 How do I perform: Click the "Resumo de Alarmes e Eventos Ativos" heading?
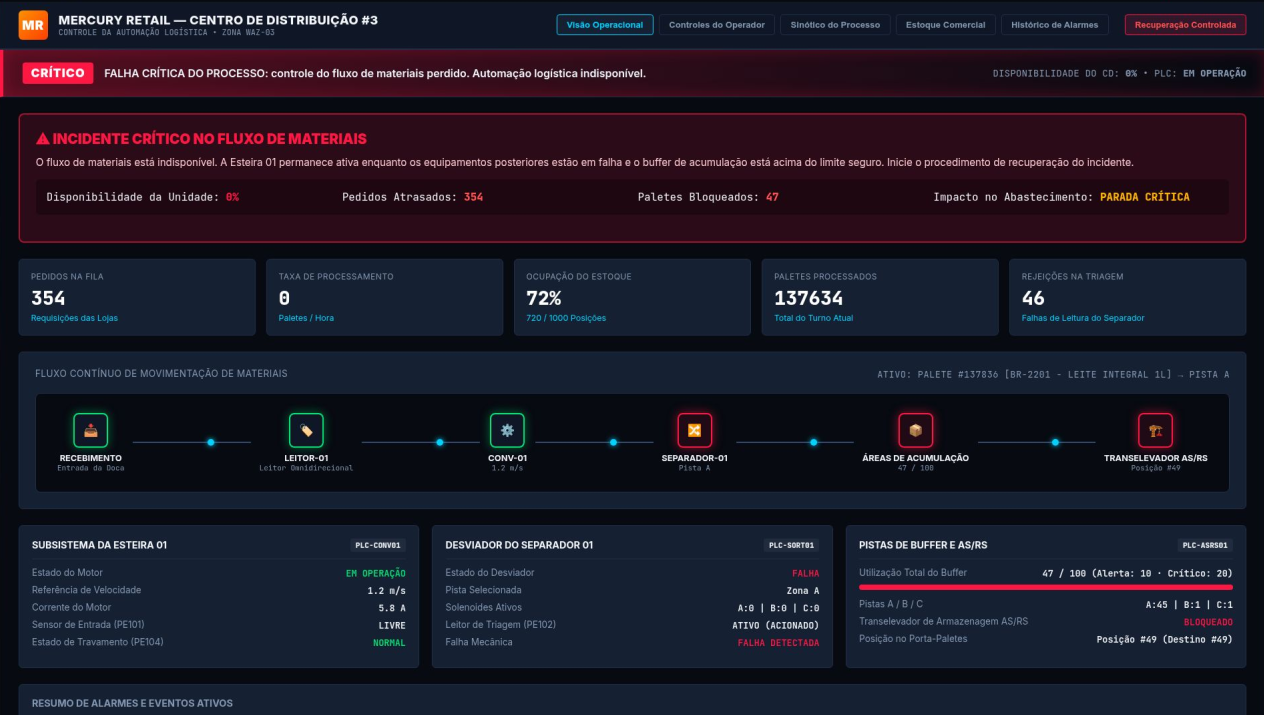[132, 703]
